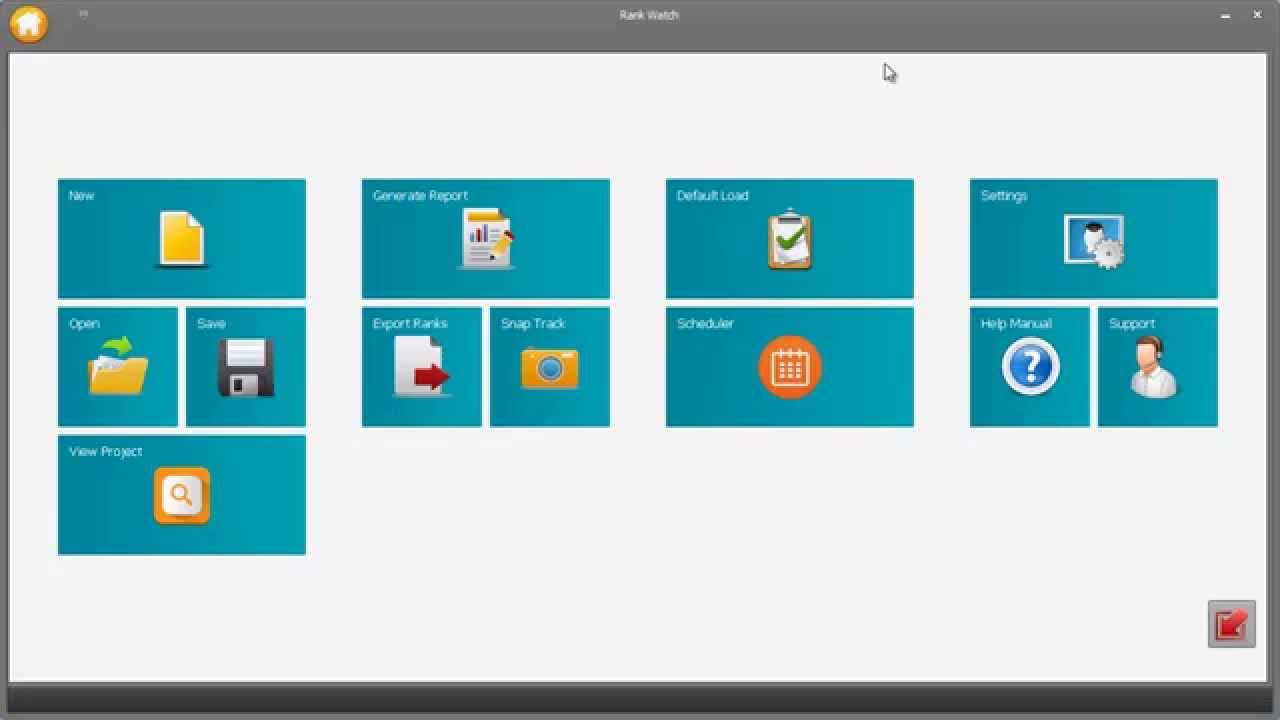Minimize the Rank Watch window
The image size is (1280, 720).
(1225, 15)
